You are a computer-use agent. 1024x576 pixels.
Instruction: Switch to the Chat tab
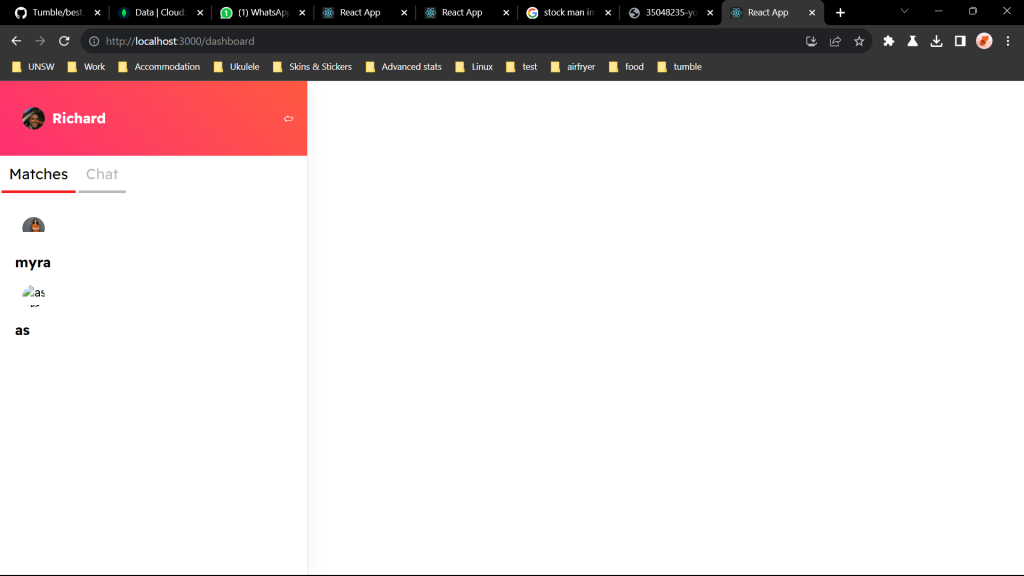(x=102, y=174)
